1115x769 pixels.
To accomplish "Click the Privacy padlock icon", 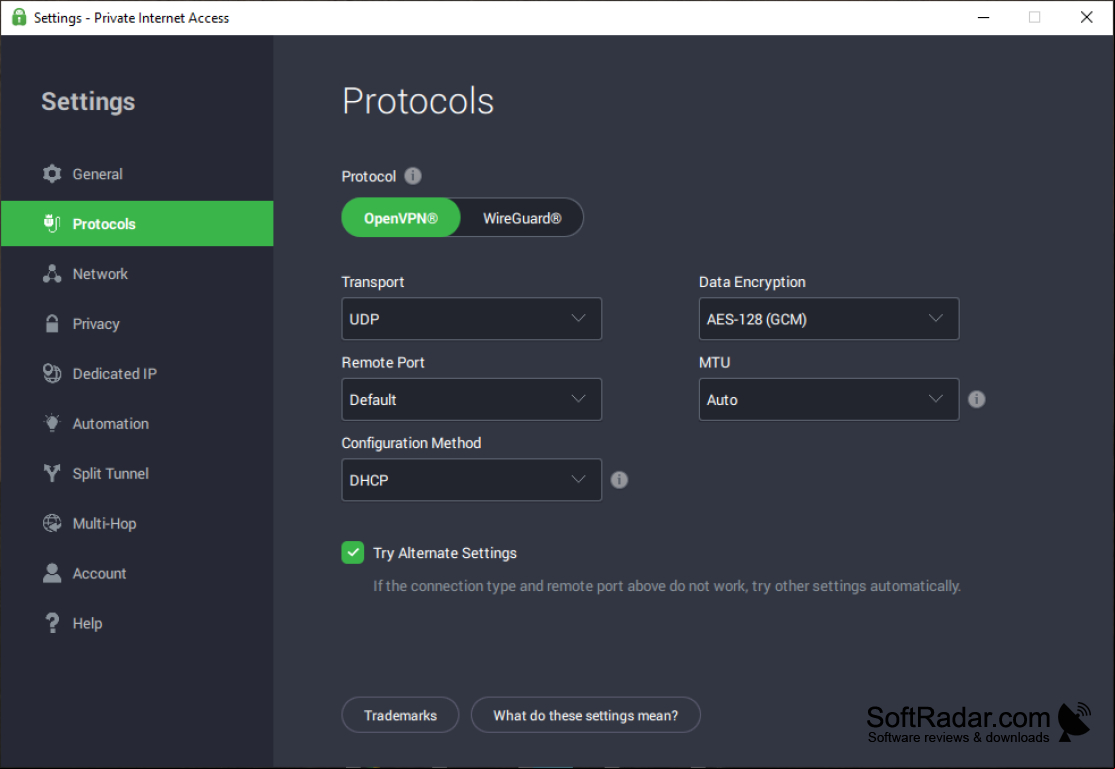I will point(52,324).
